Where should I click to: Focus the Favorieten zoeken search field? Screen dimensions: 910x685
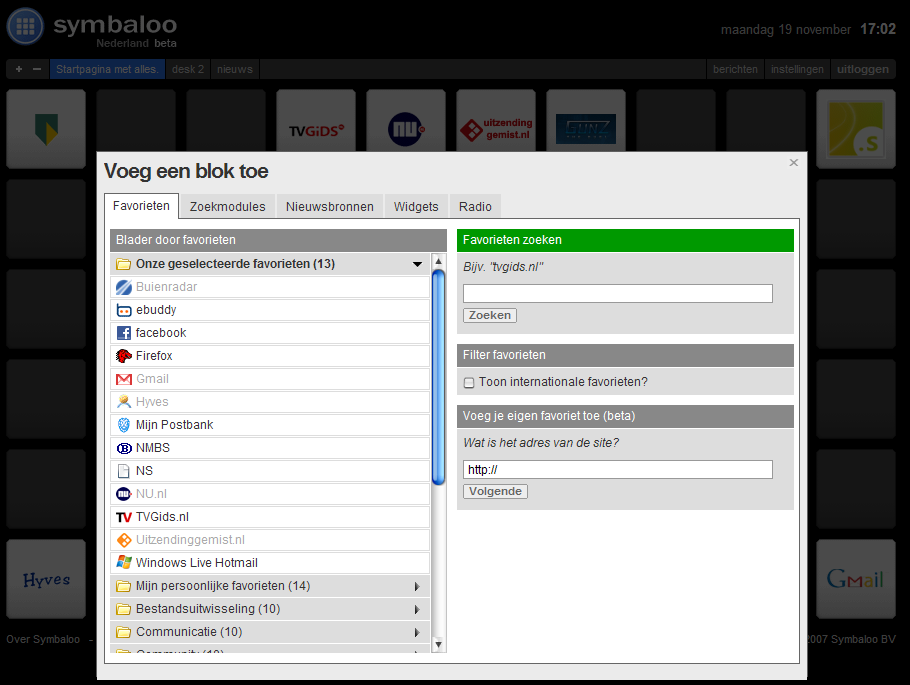pos(618,293)
